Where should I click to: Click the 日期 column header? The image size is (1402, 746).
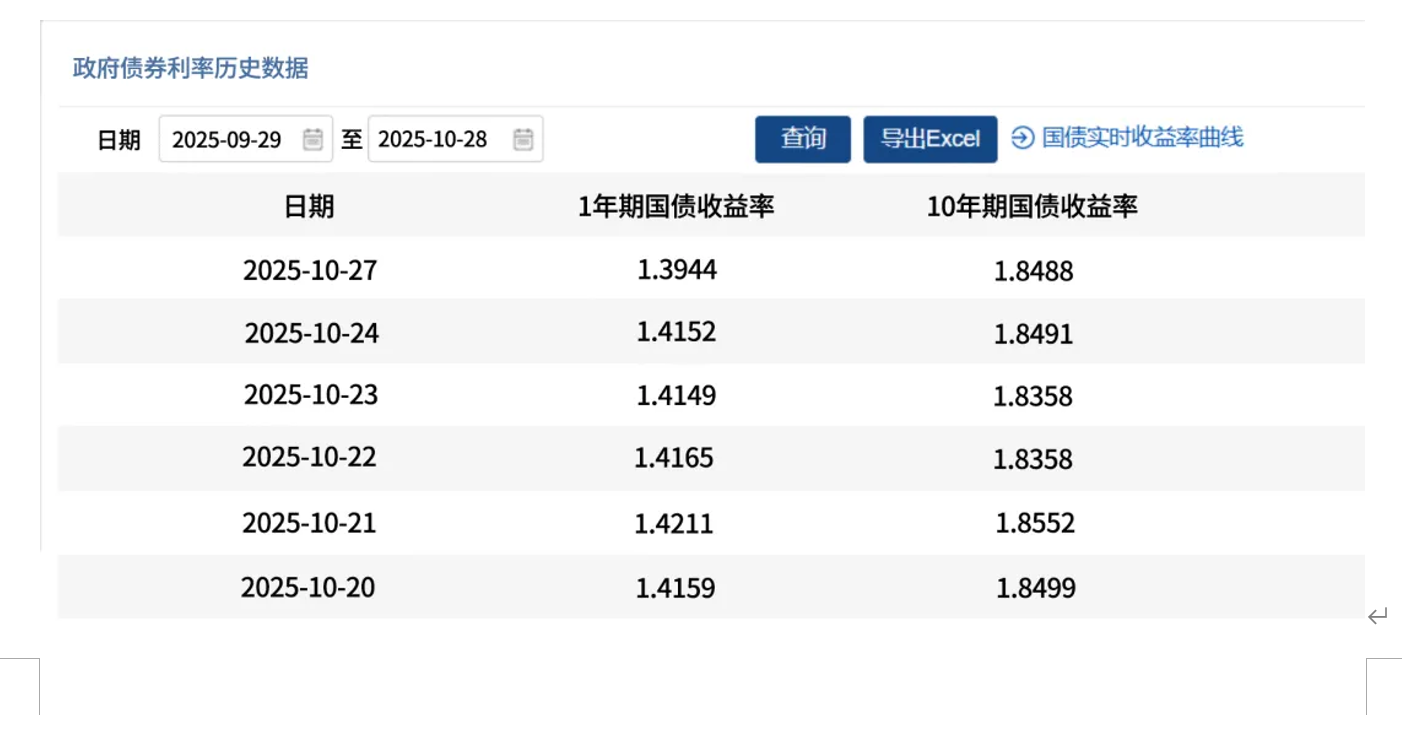(x=309, y=206)
